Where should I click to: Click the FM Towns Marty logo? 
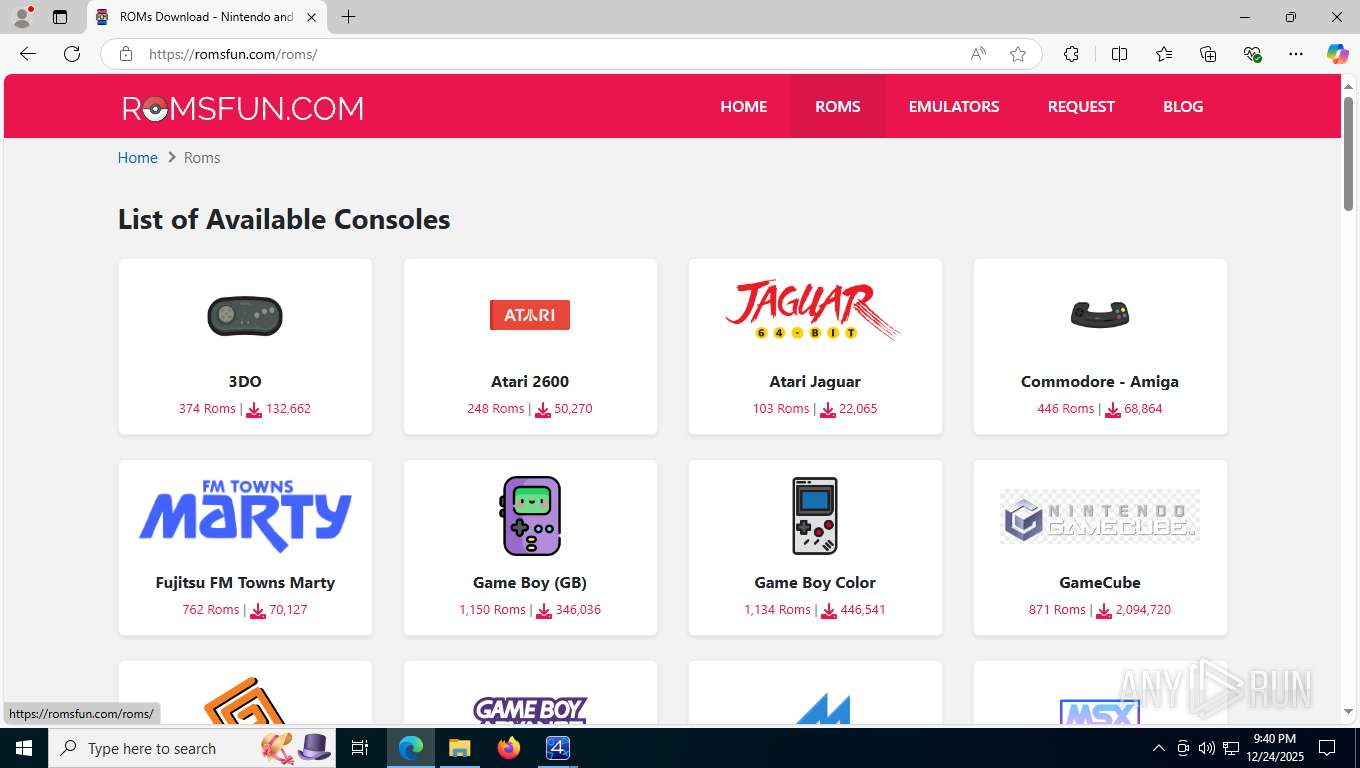pyautogui.click(x=245, y=516)
